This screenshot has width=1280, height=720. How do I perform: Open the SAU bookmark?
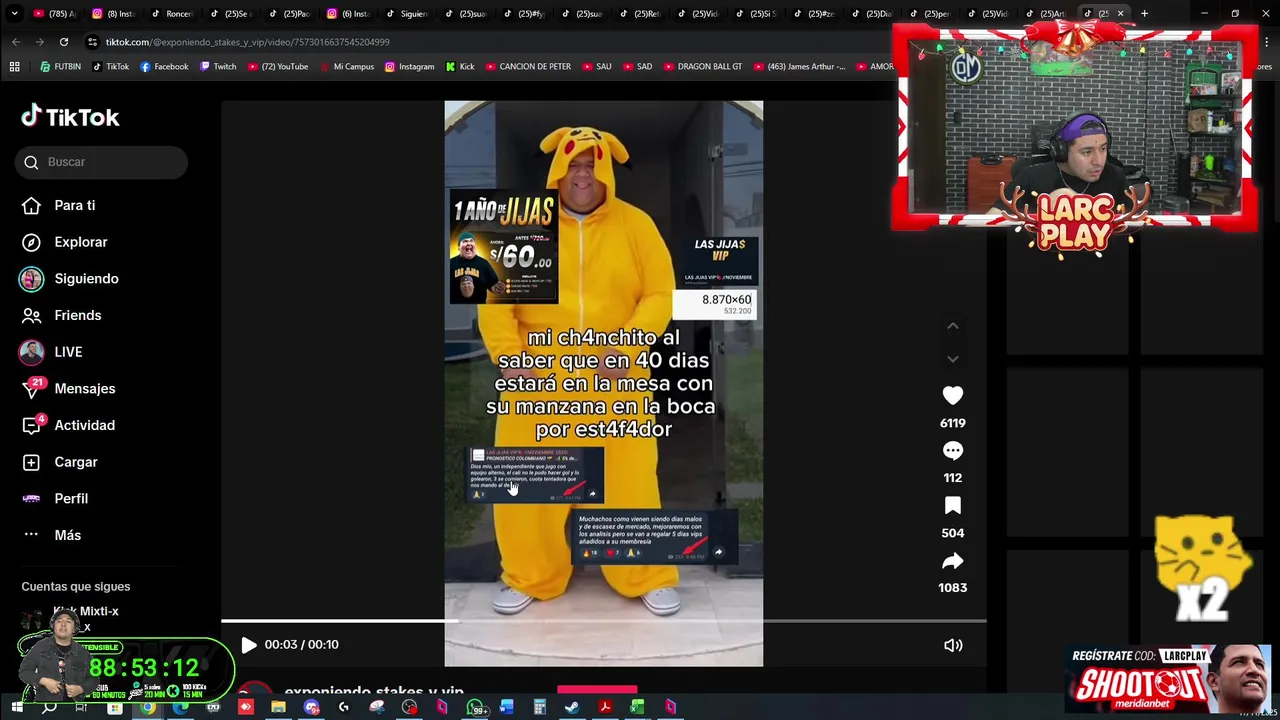596,67
